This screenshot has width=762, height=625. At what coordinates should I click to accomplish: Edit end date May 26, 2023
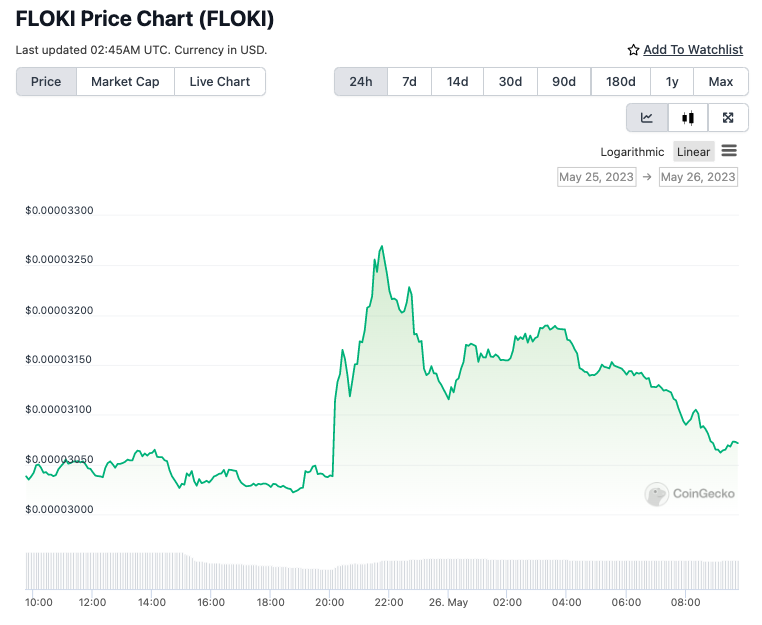698,177
